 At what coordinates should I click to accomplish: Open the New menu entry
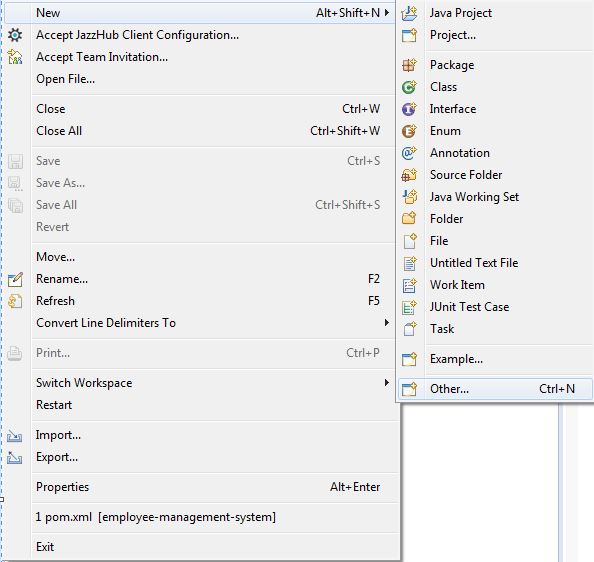pyautogui.click(x=200, y=13)
